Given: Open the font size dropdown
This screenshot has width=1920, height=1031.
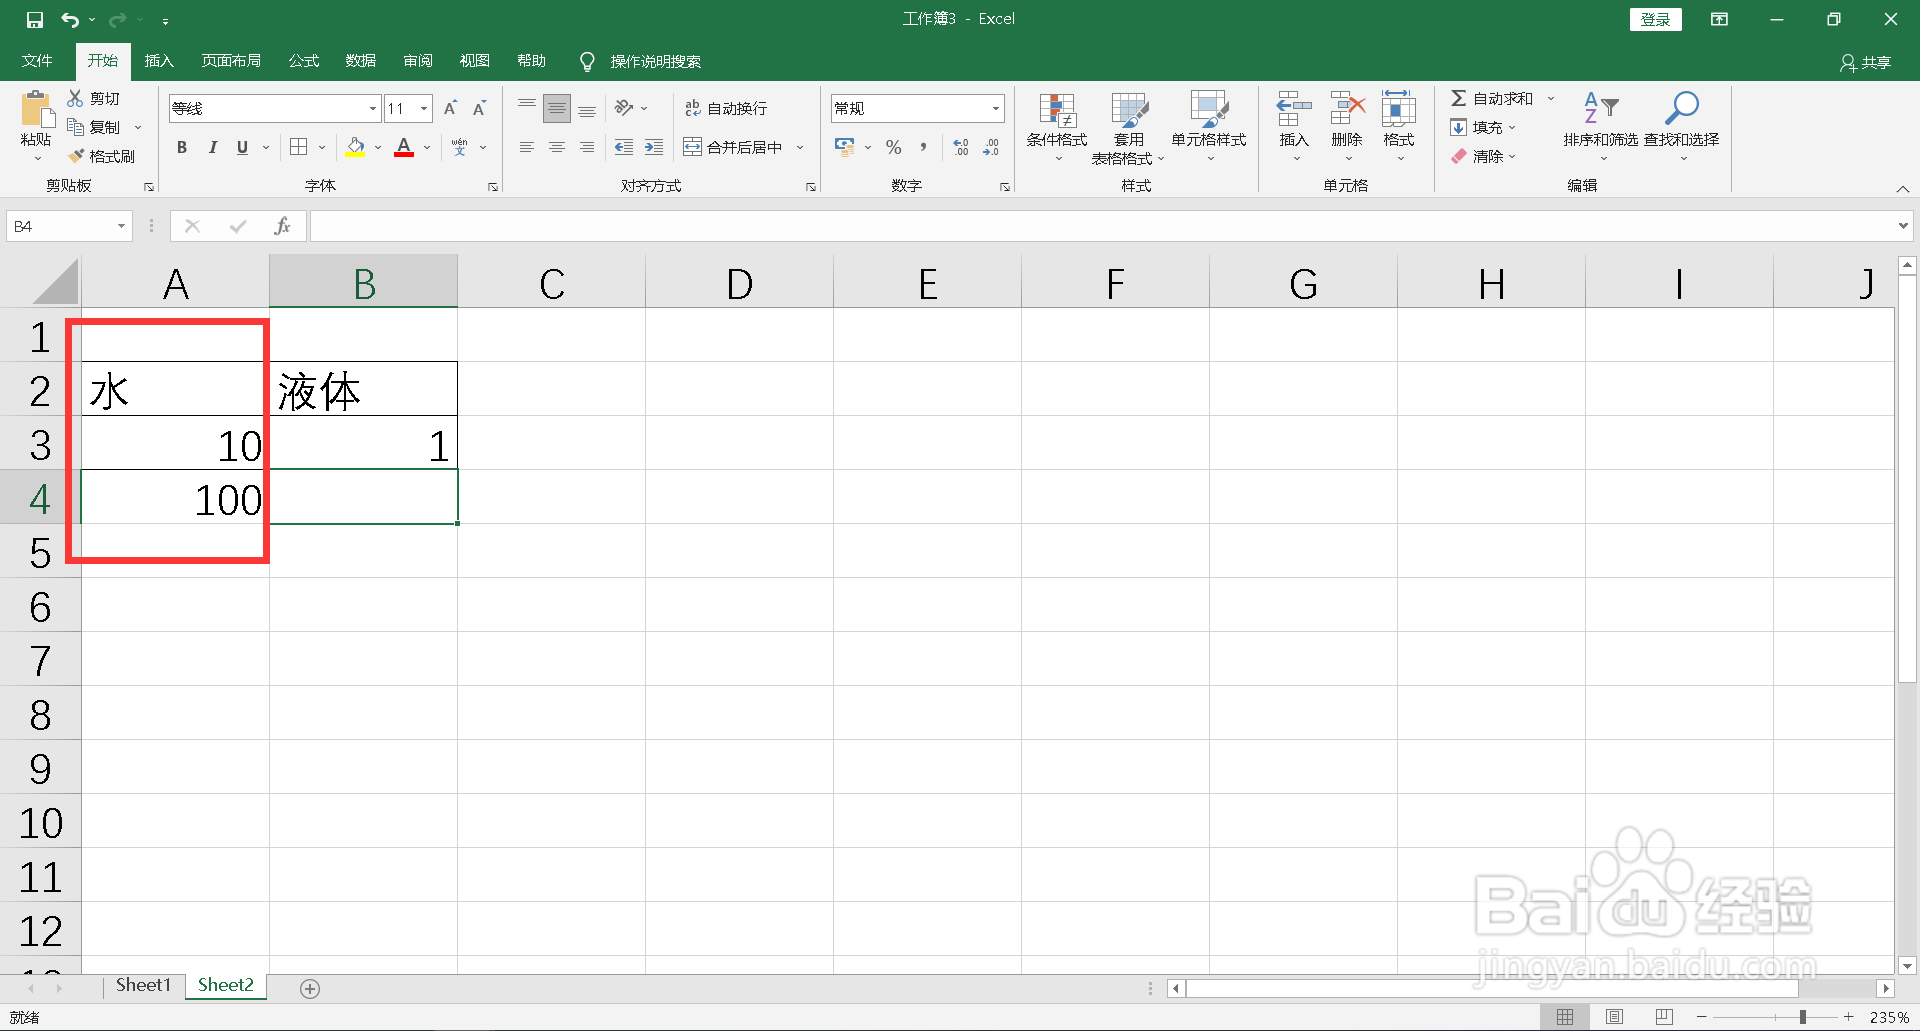Looking at the screenshot, I should pyautogui.click(x=424, y=108).
